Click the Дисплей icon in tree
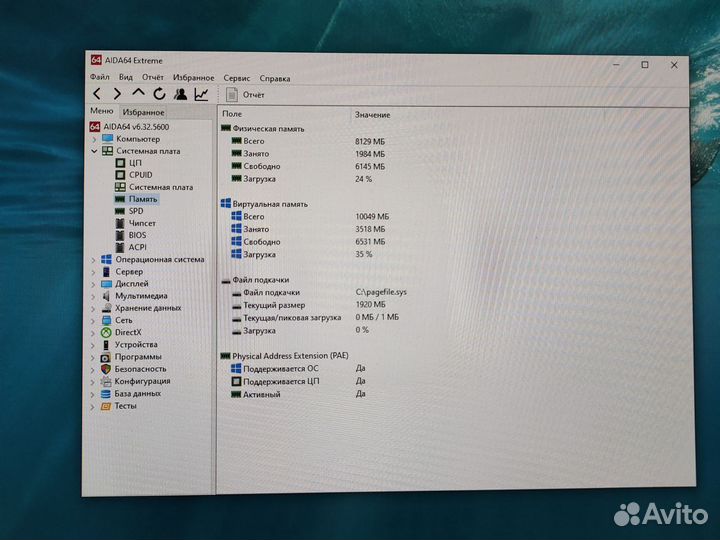Viewport: 720px width, 540px height. 106,284
